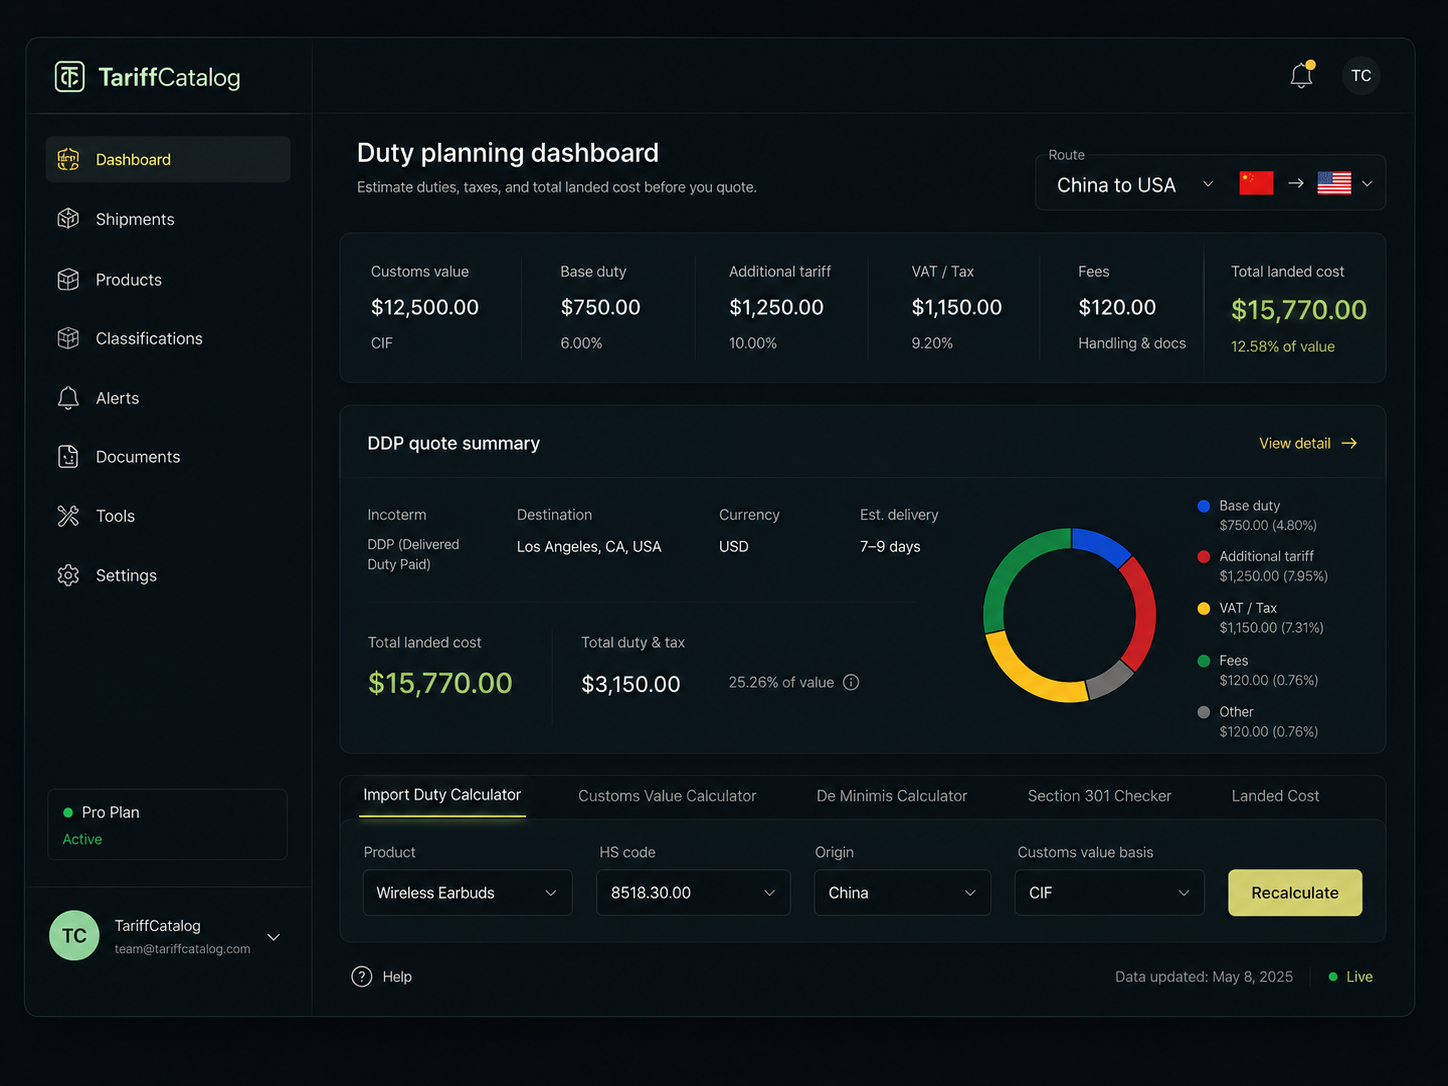Click the VAT / Tax $1,150.00 value

956,307
